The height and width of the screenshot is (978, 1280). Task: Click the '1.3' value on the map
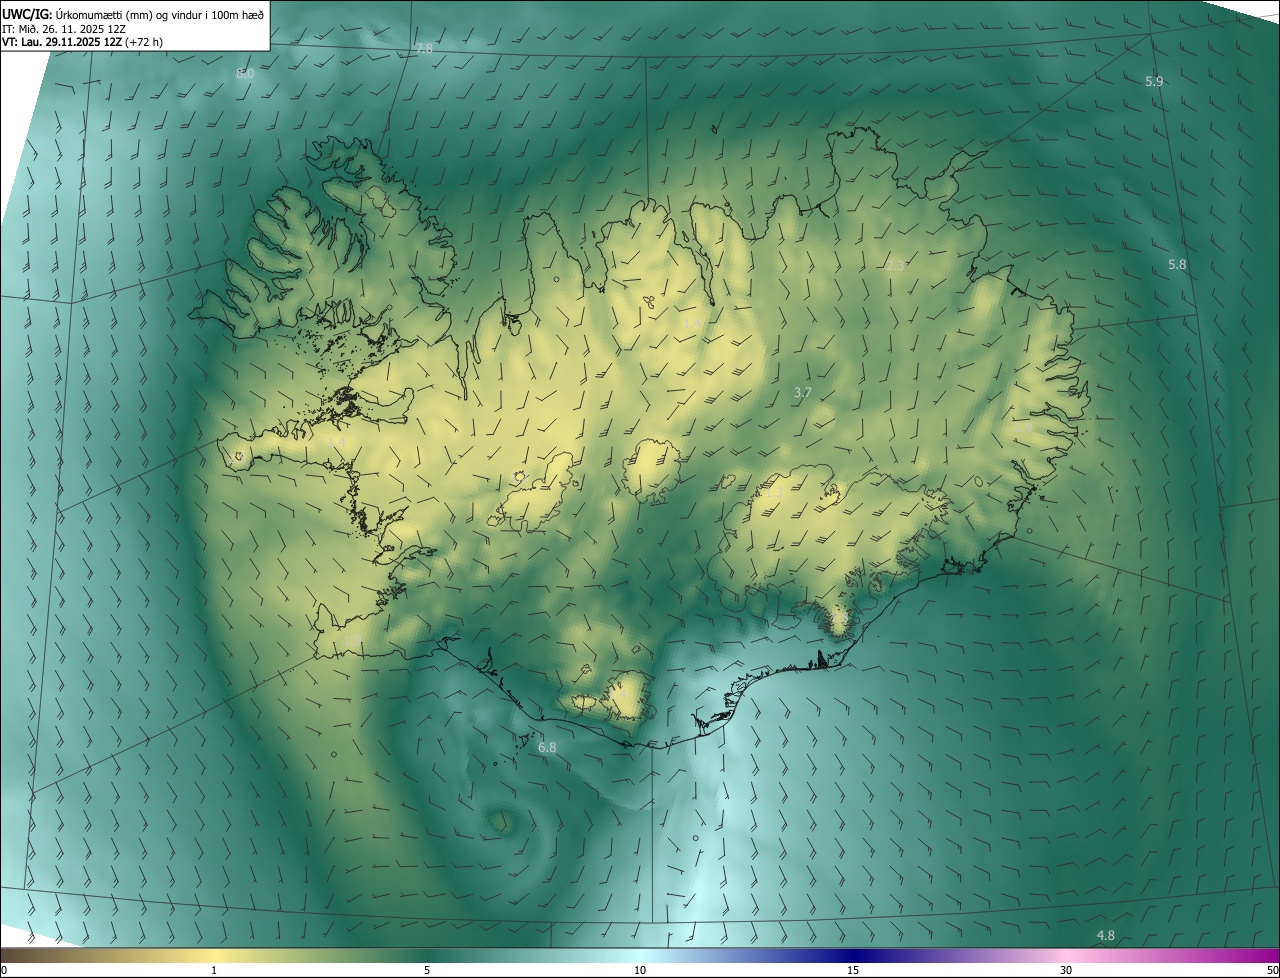pos(773,493)
